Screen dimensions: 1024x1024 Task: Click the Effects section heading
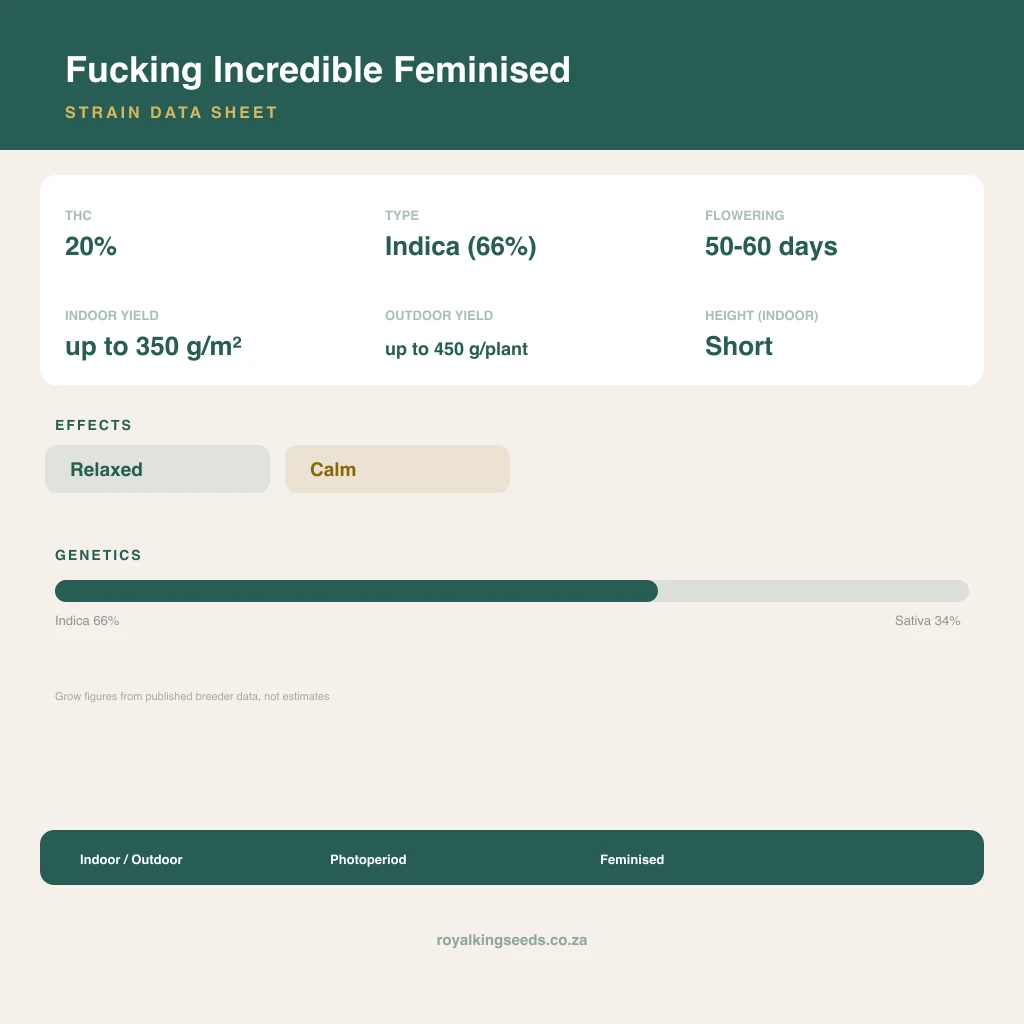(x=93, y=425)
